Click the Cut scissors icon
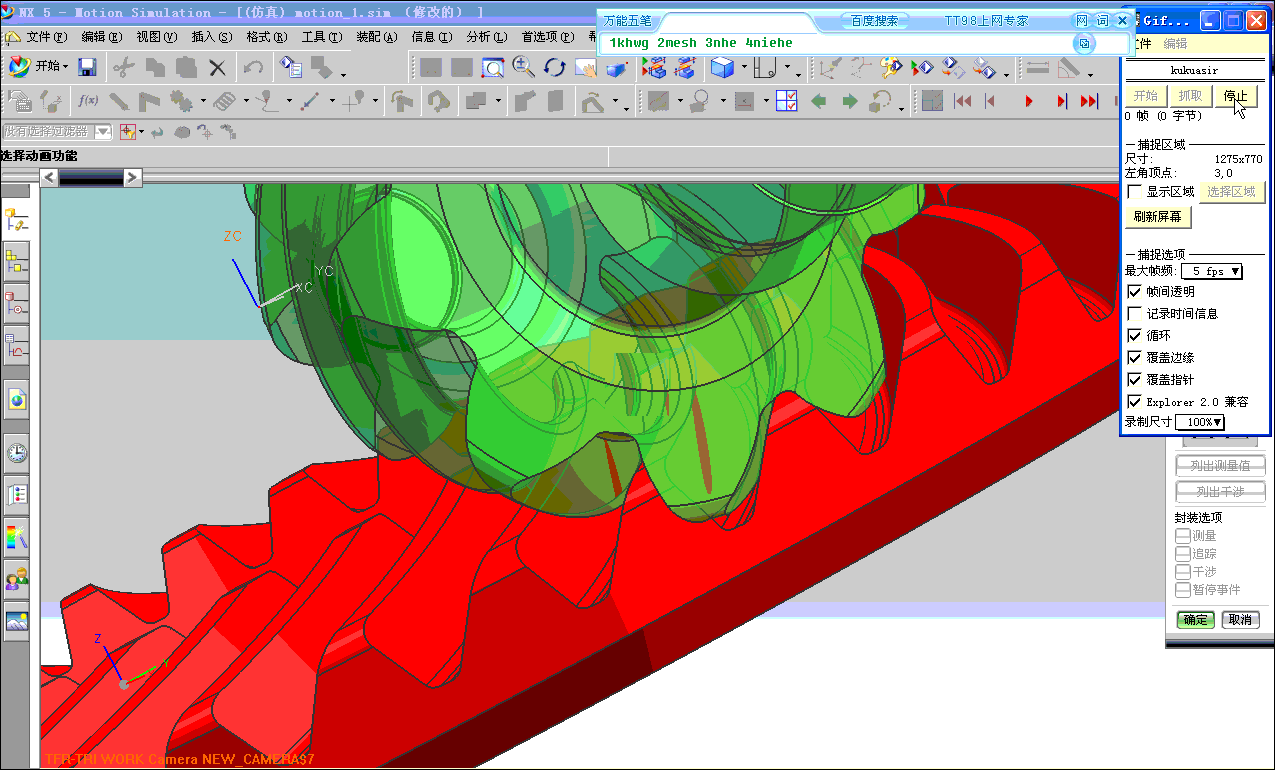This screenshot has width=1275, height=770. coord(124,67)
